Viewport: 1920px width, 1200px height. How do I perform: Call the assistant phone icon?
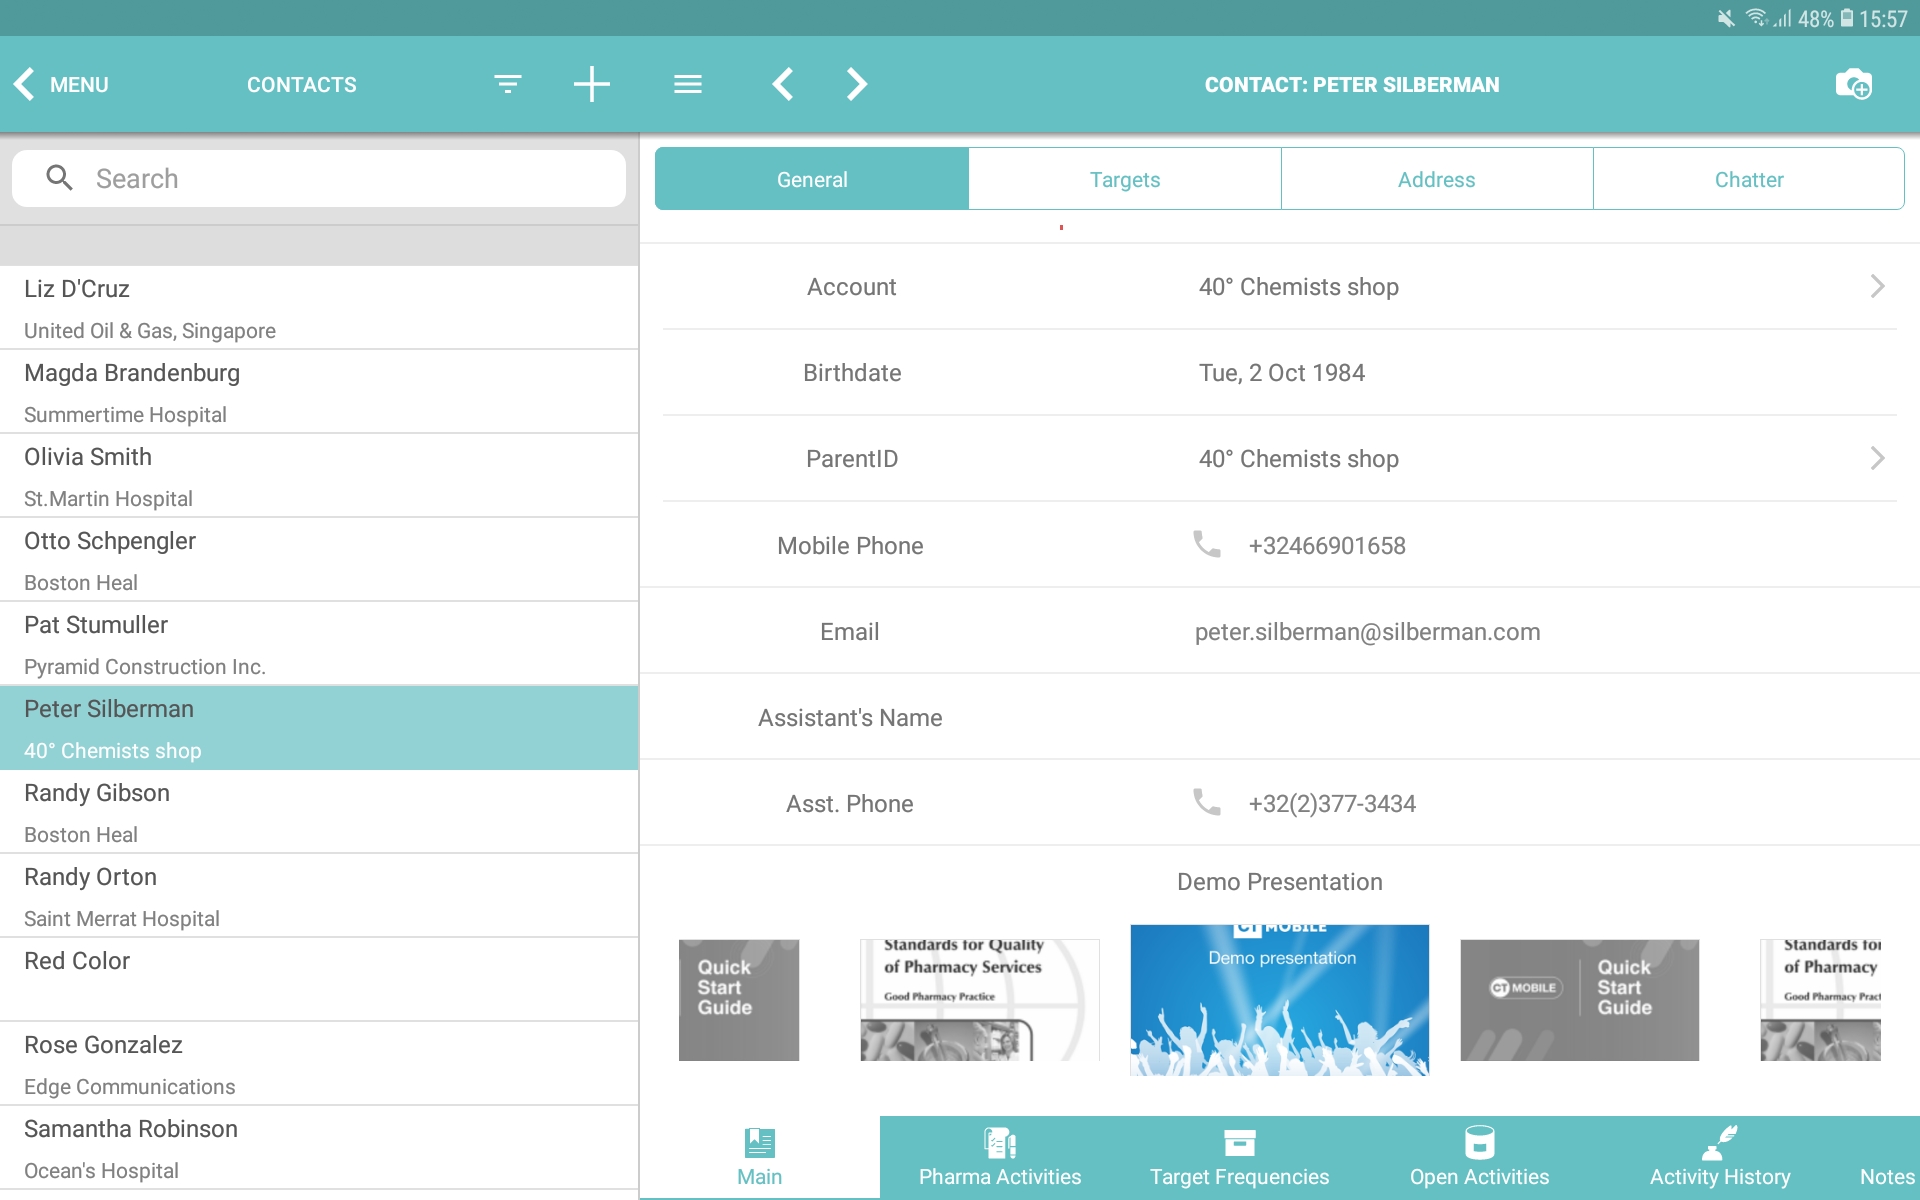coord(1207,802)
